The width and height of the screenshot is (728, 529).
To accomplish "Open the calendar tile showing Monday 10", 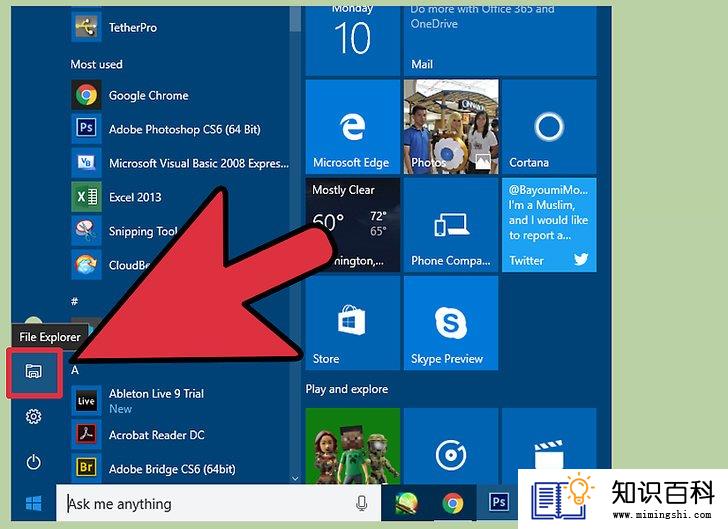I will pos(352,41).
